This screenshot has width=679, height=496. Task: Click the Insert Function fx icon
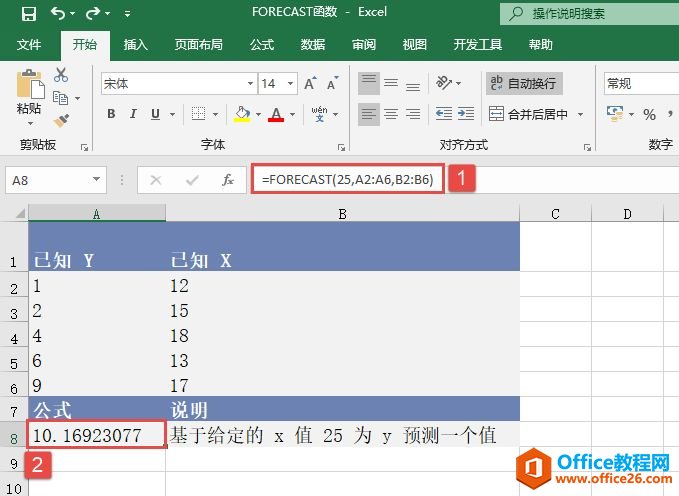coord(228,180)
